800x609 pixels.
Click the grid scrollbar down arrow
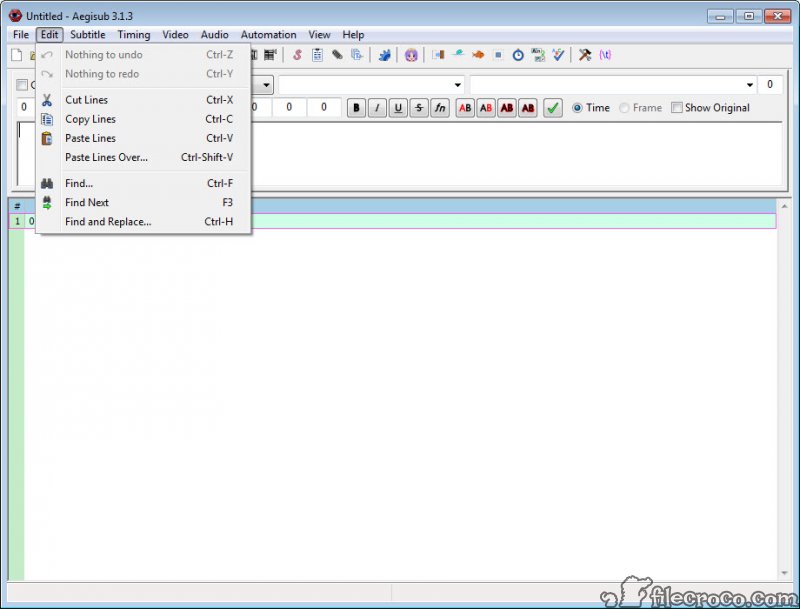(x=784, y=574)
